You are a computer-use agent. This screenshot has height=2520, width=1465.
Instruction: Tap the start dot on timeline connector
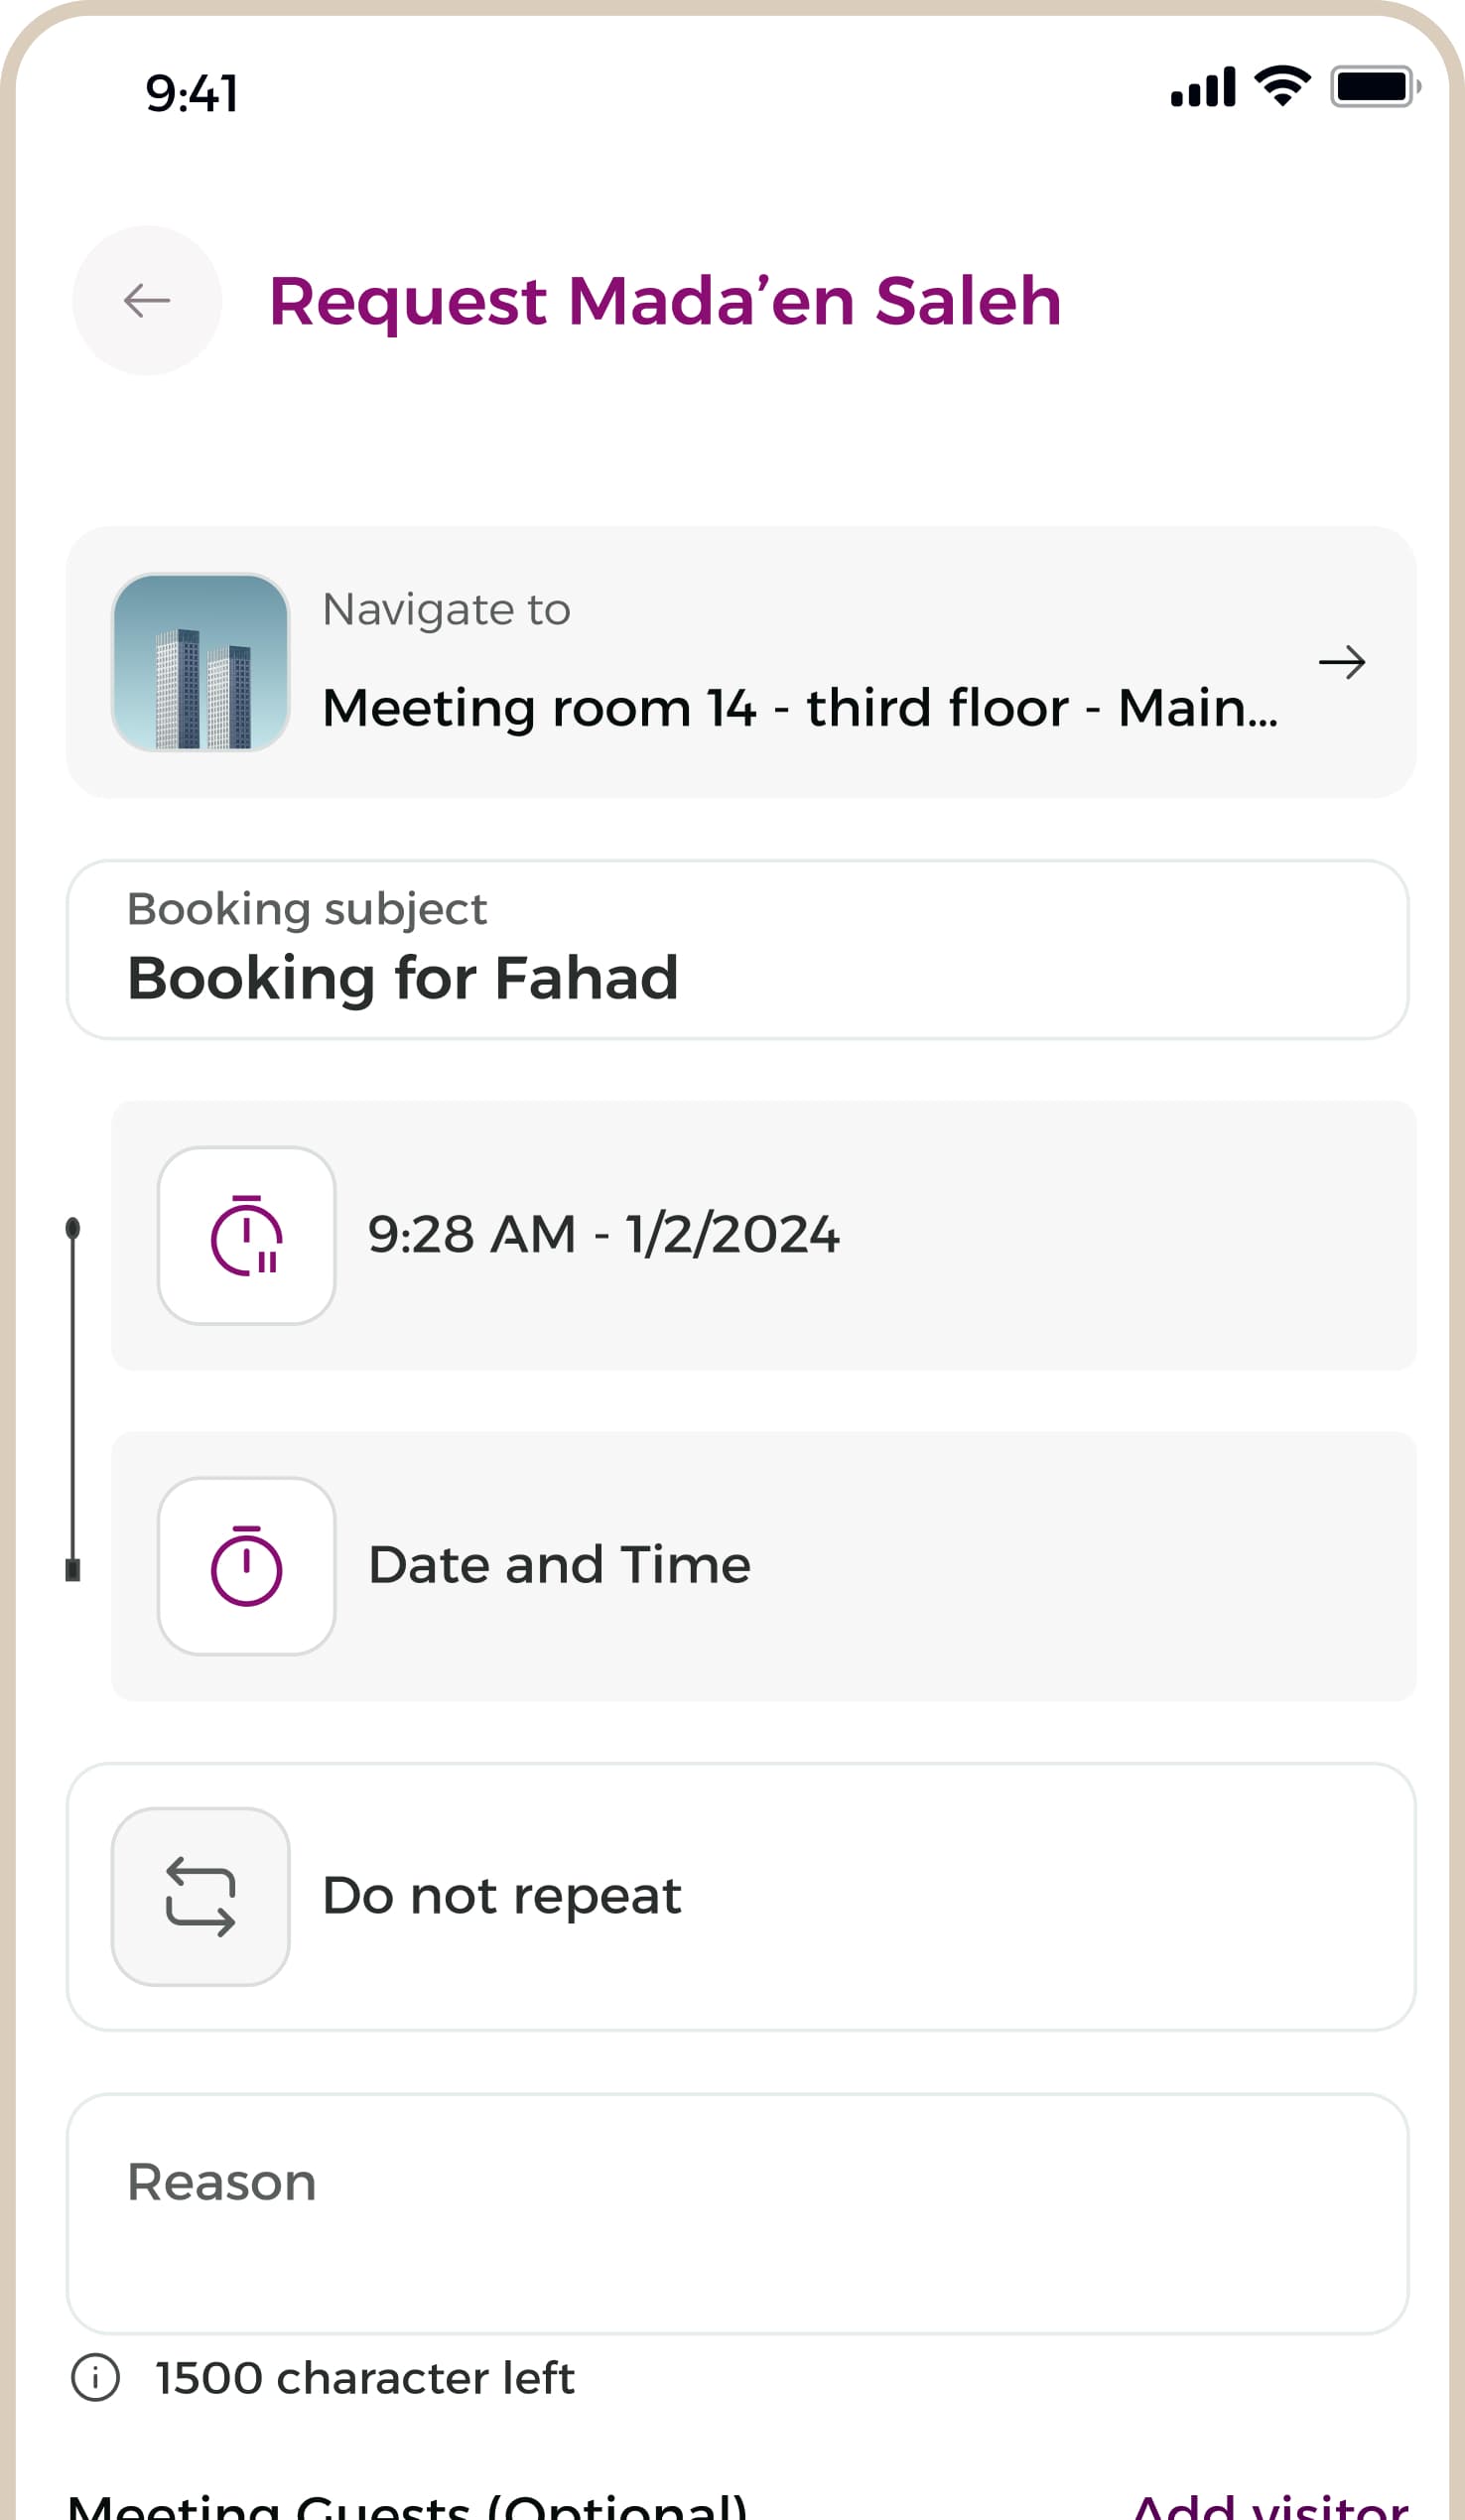[x=73, y=1228]
